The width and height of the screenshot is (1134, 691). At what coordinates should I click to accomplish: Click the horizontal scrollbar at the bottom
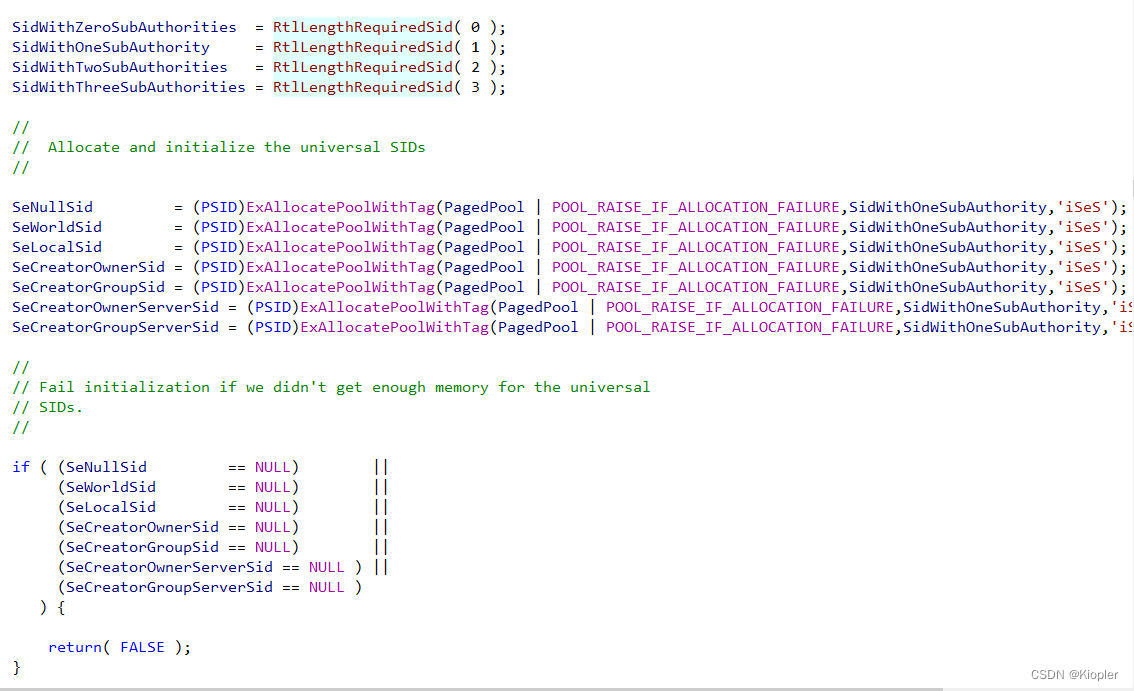click(472, 688)
